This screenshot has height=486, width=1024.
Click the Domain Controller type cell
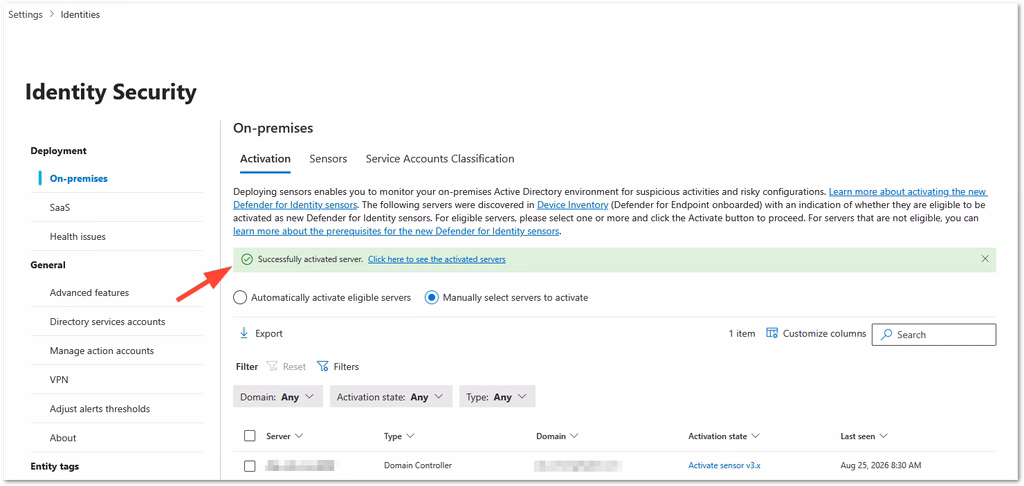418,466
